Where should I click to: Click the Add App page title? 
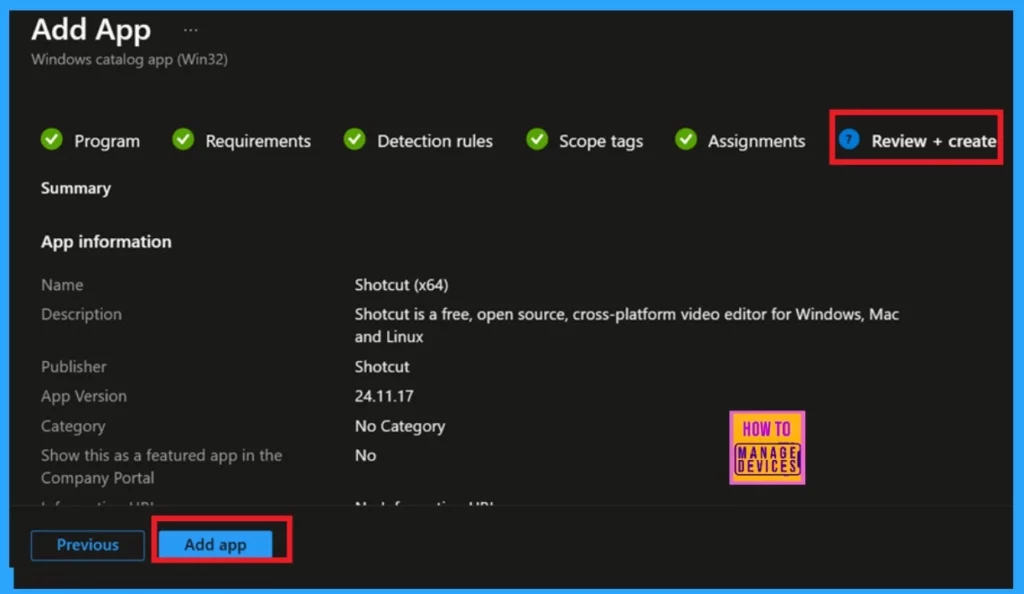point(91,30)
